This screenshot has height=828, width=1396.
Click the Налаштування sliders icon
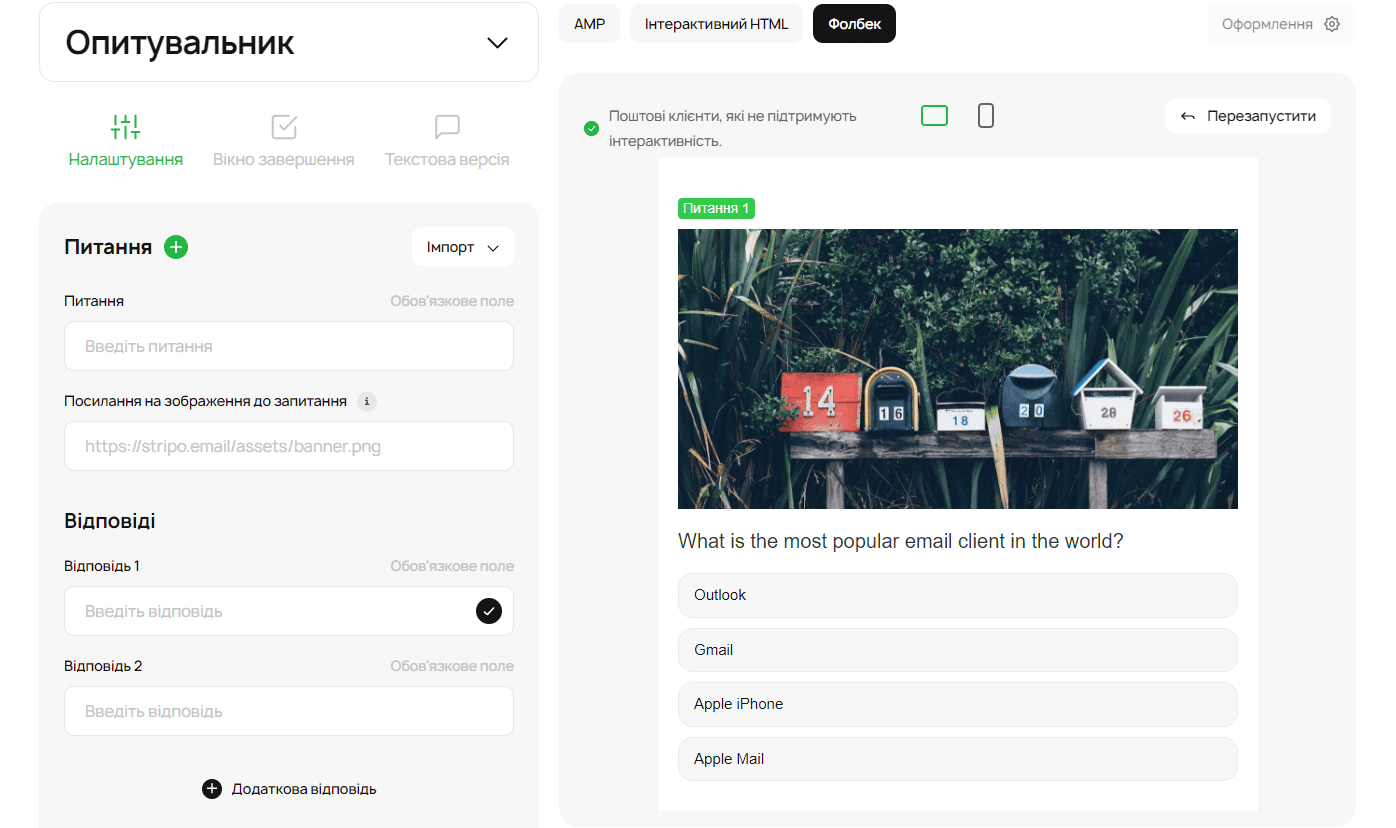click(x=126, y=127)
